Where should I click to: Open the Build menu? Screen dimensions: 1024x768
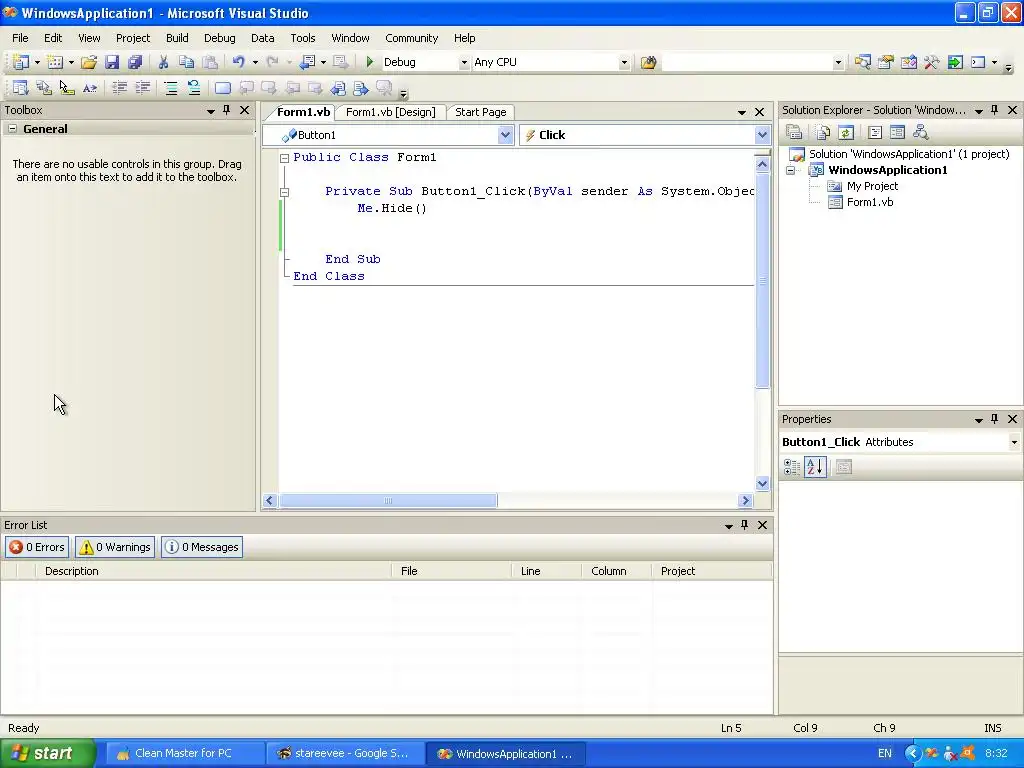(x=177, y=38)
